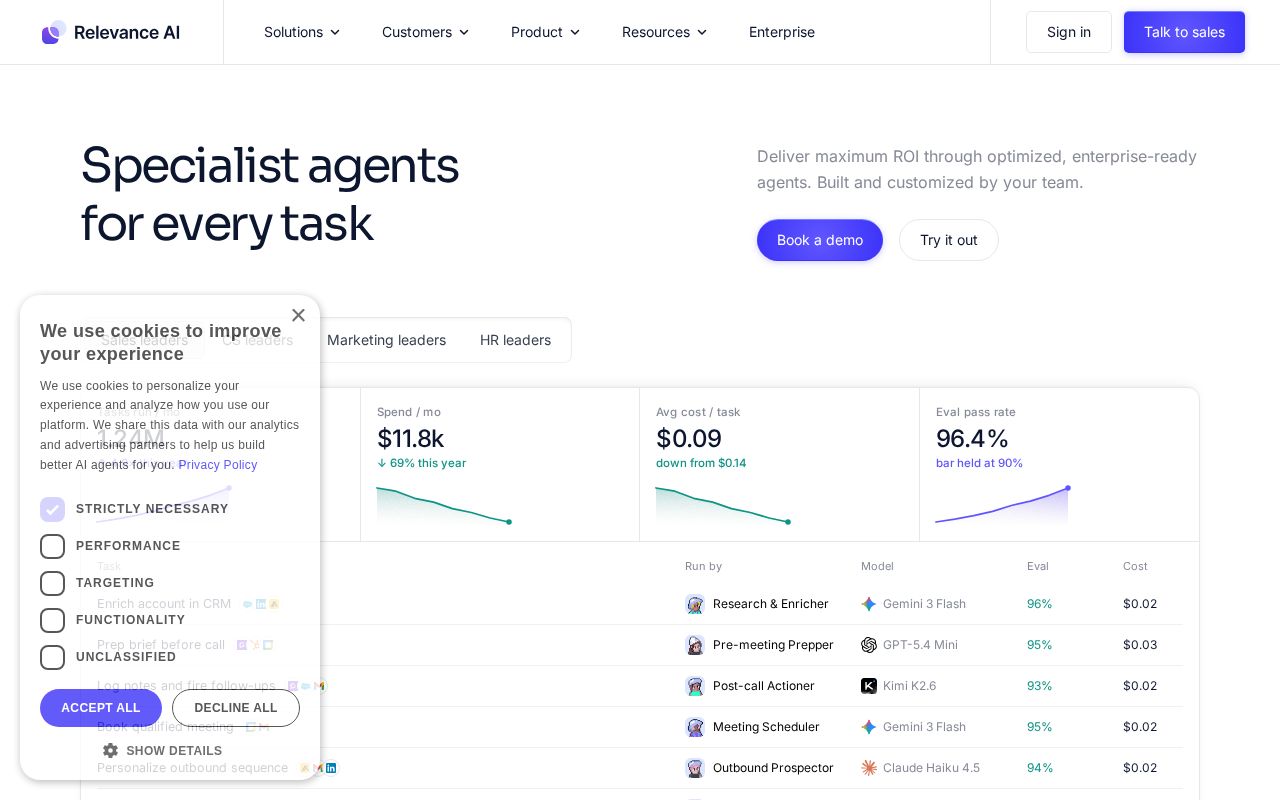Open the Enterprise nav item
Screen dimensions: 1280x800
tap(782, 32)
